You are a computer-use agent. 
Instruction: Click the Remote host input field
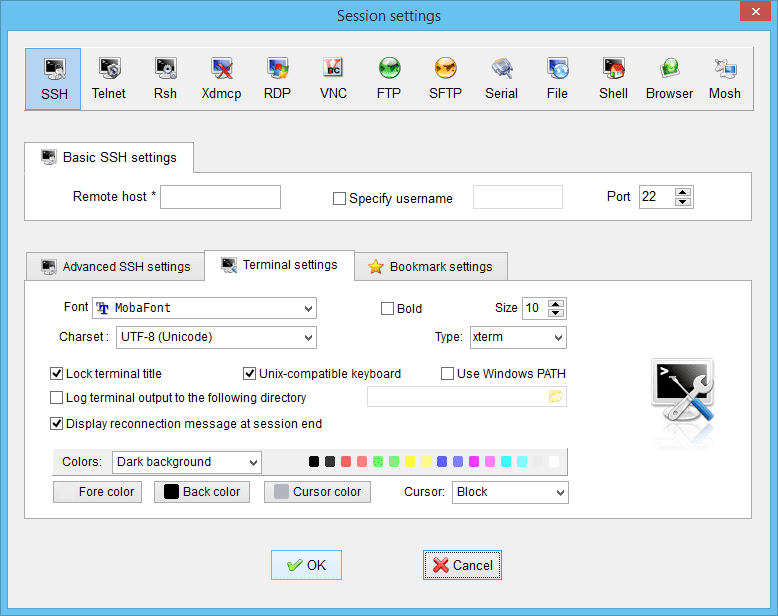(220, 197)
